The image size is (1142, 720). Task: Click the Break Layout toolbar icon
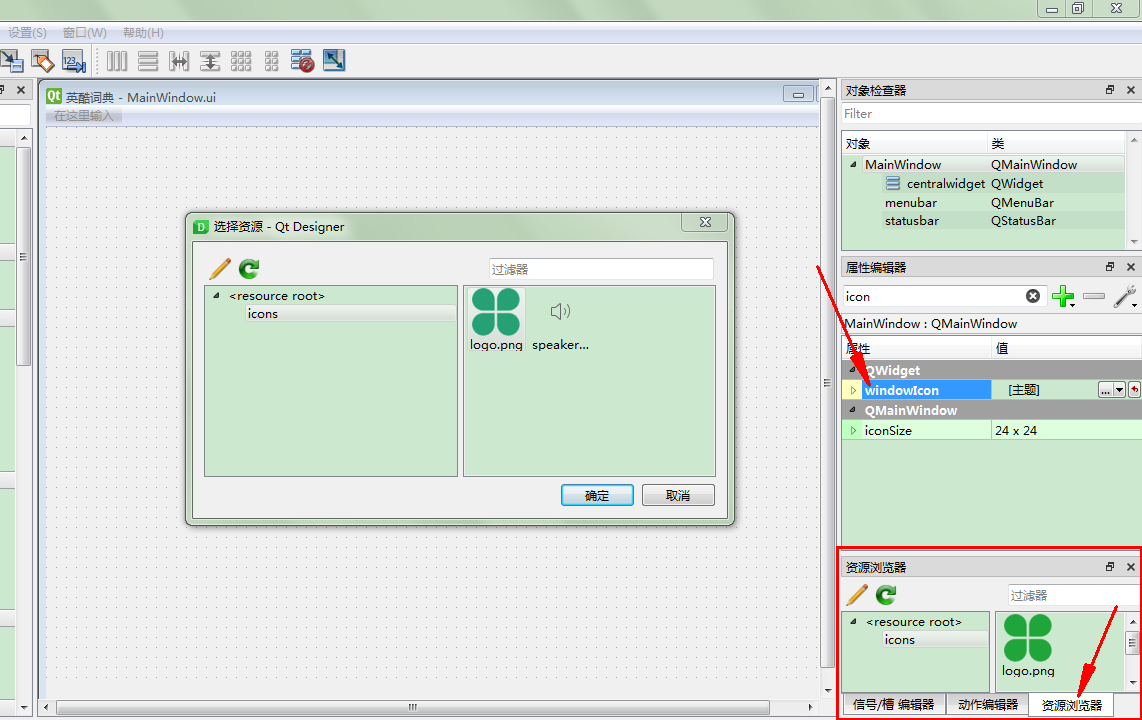tap(302, 61)
